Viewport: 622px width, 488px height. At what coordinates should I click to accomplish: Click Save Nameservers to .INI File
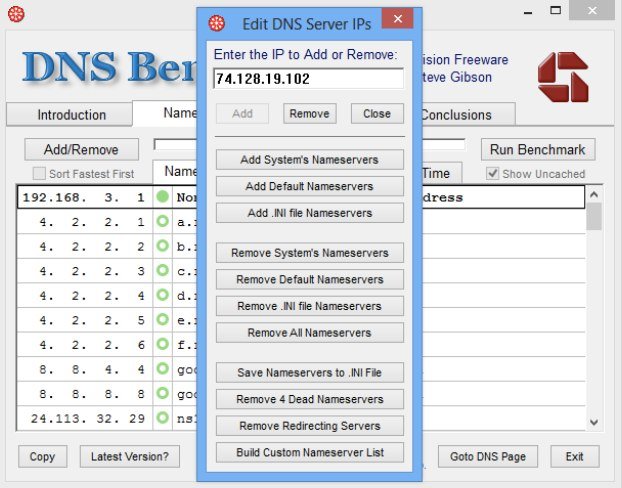click(x=310, y=373)
